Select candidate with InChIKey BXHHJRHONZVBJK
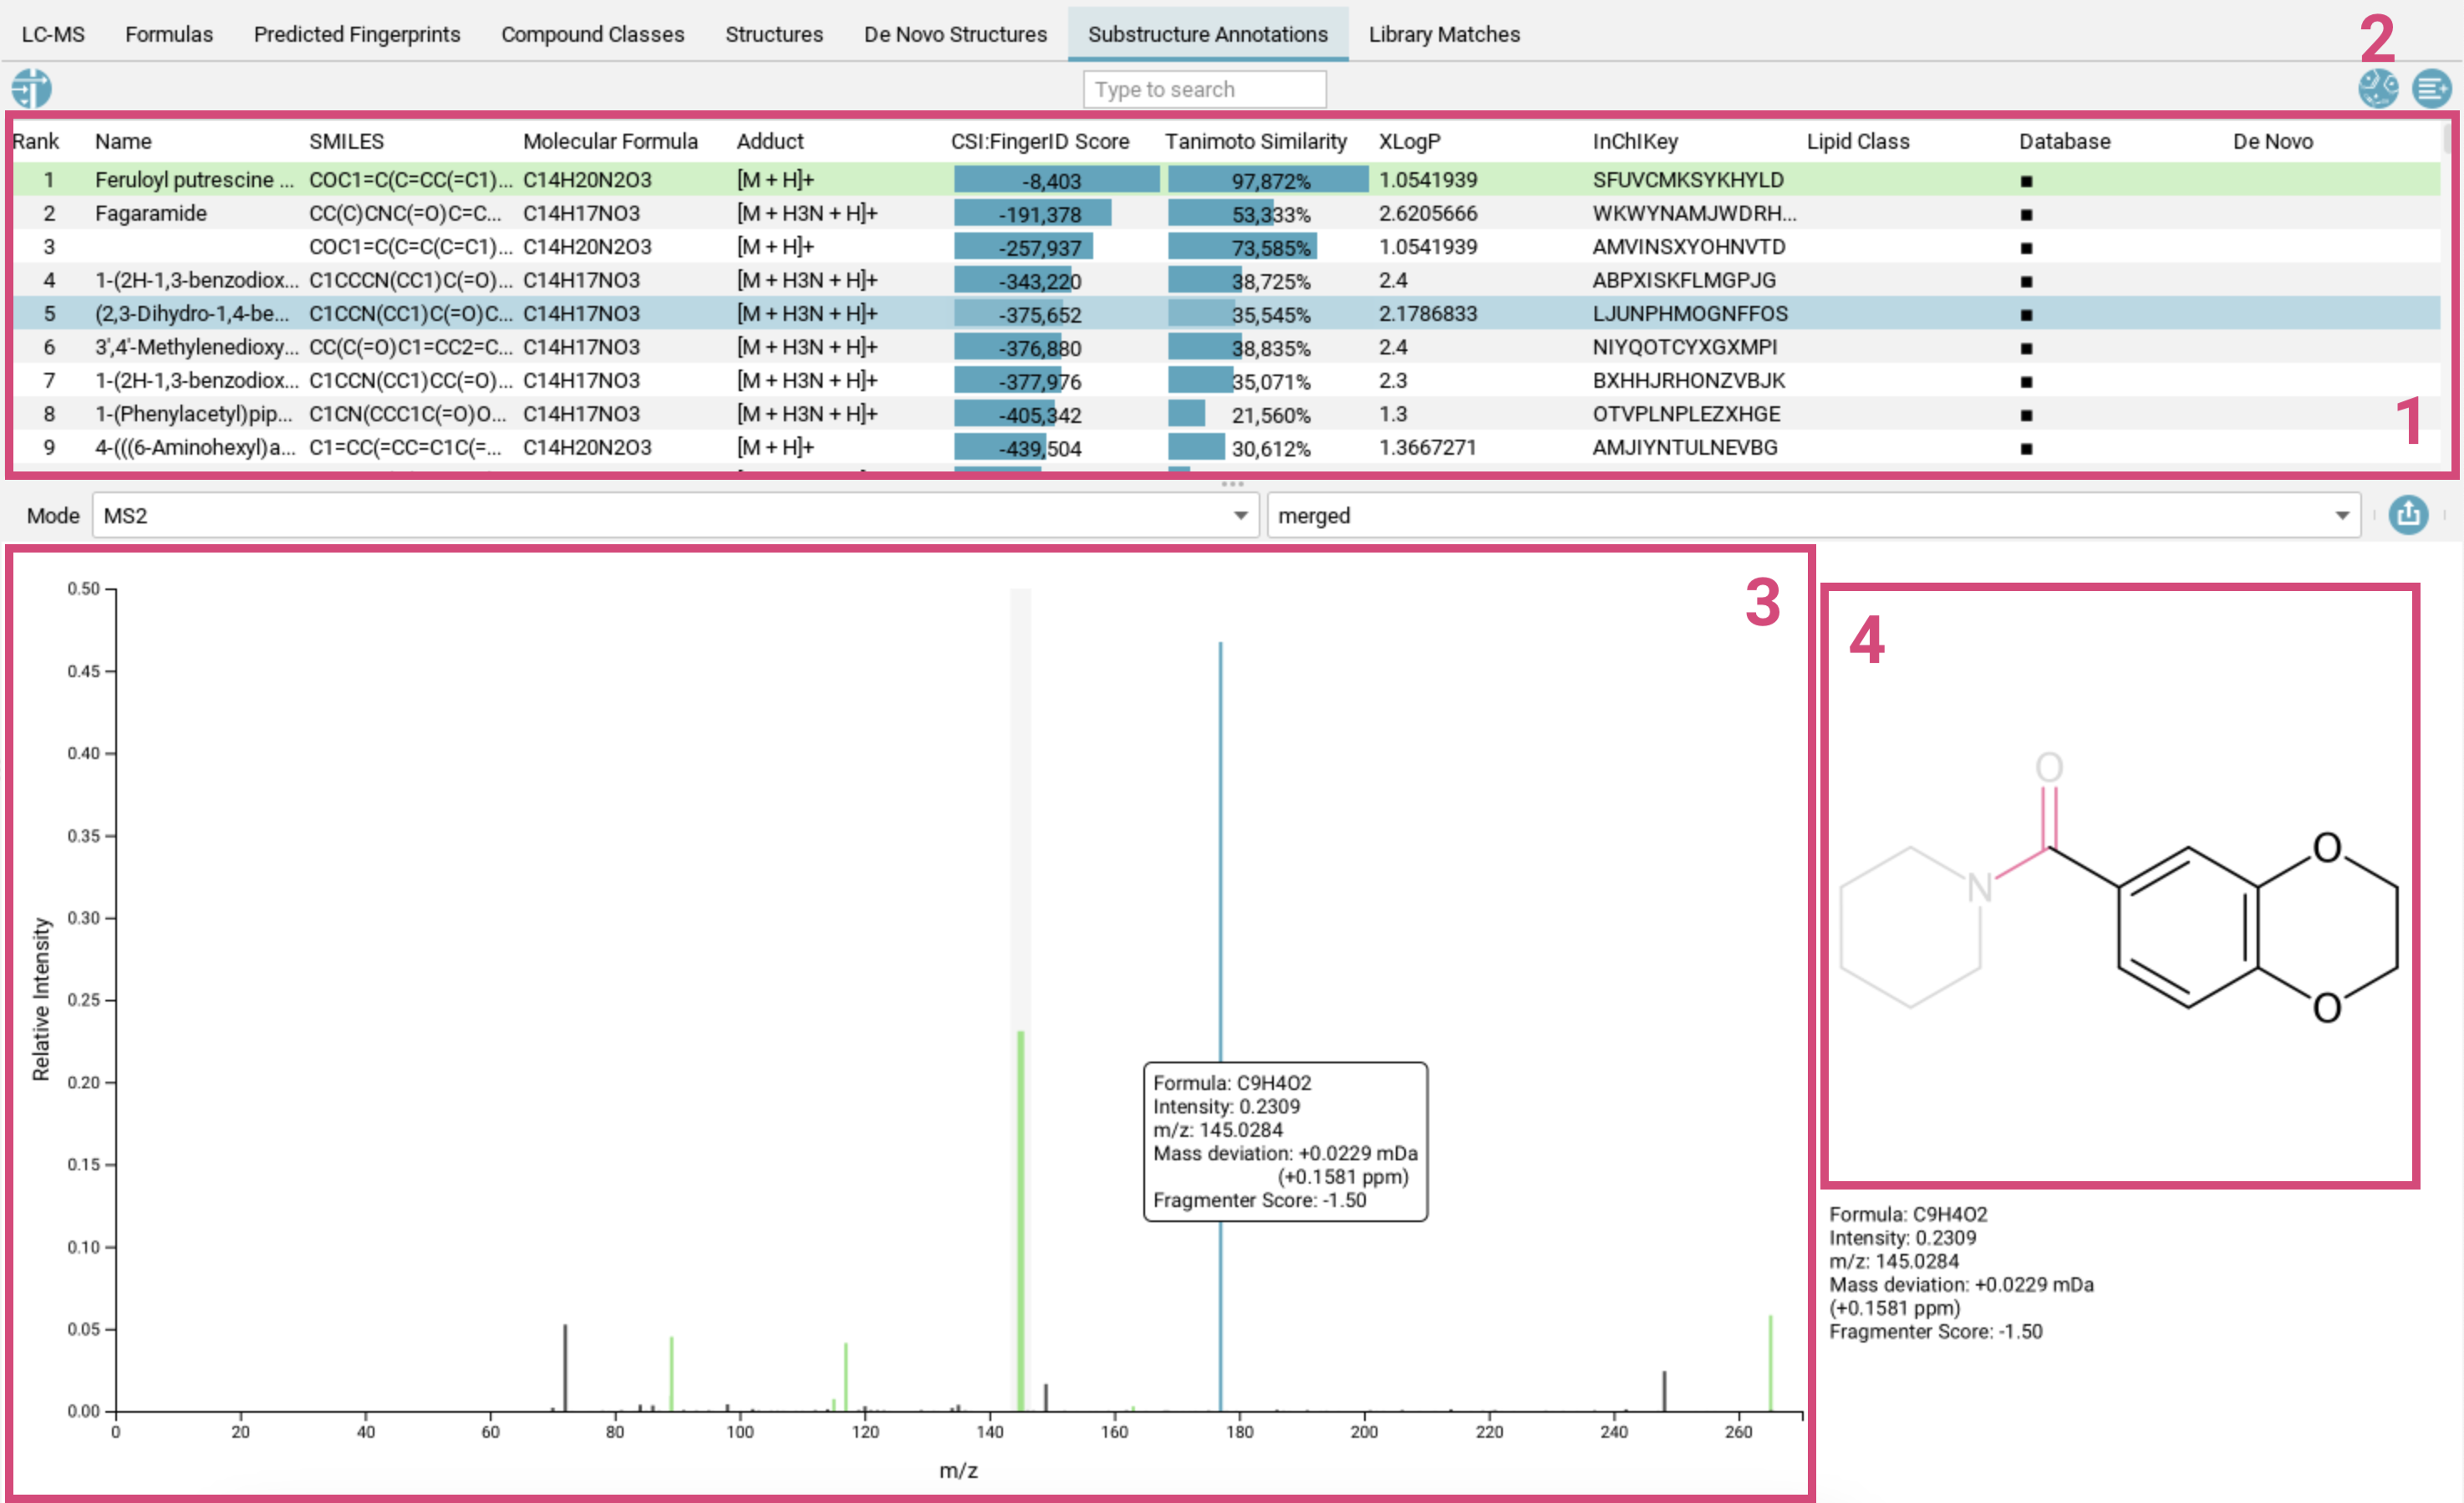Viewport: 2464px width, 1503px height. 1226,380
